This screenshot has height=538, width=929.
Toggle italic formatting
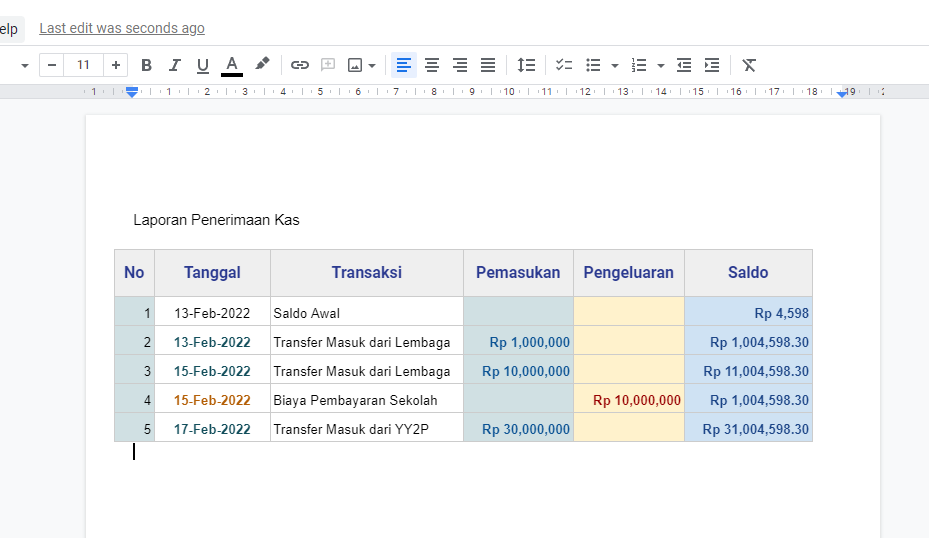click(174, 65)
